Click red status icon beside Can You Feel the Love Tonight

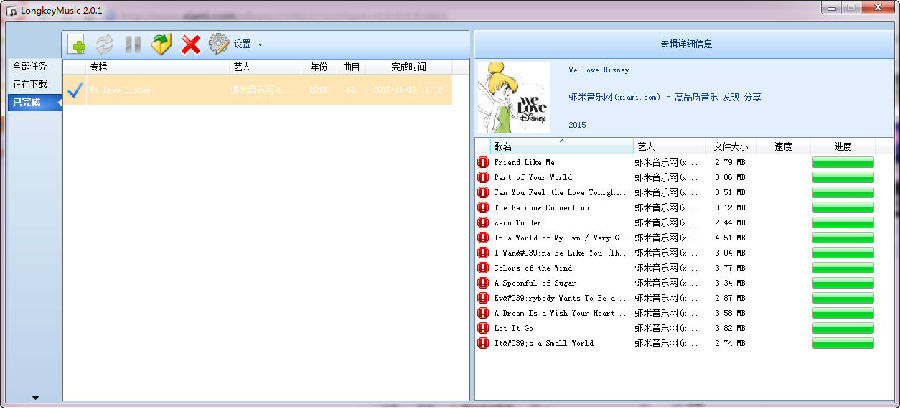(483, 192)
